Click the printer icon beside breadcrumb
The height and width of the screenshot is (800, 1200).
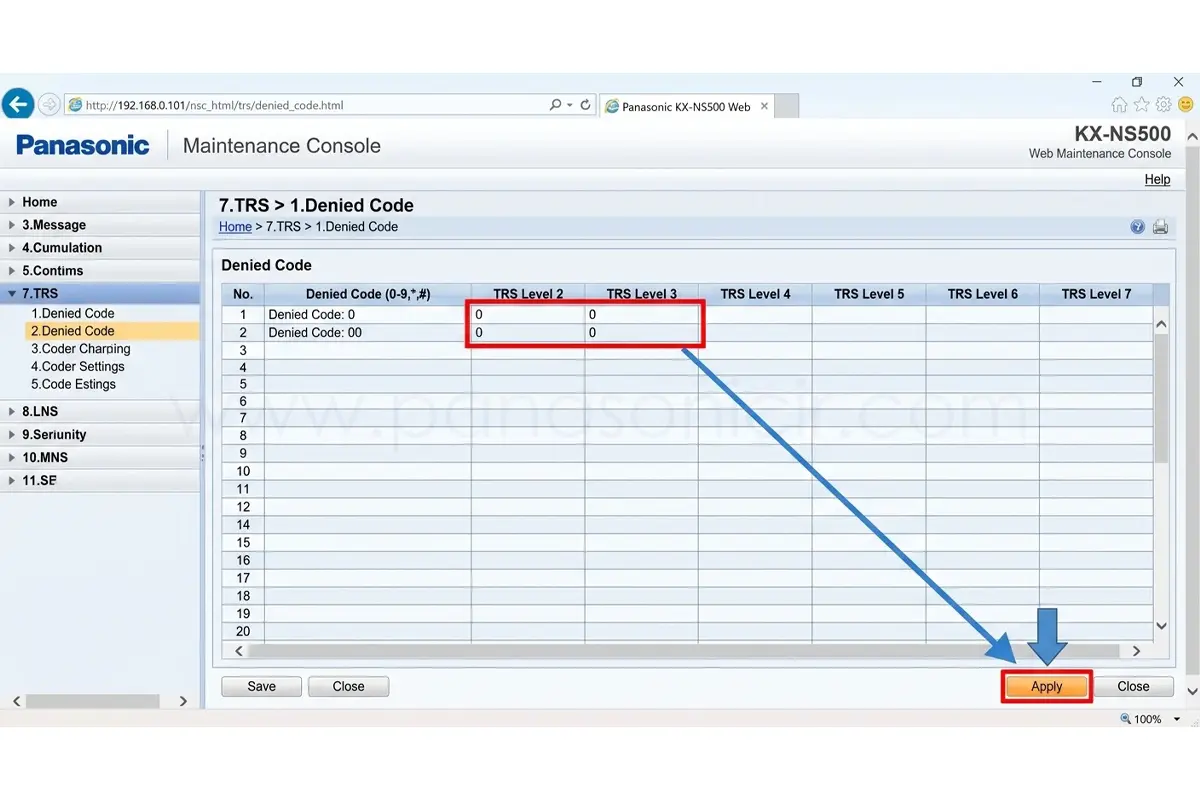click(x=1160, y=227)
